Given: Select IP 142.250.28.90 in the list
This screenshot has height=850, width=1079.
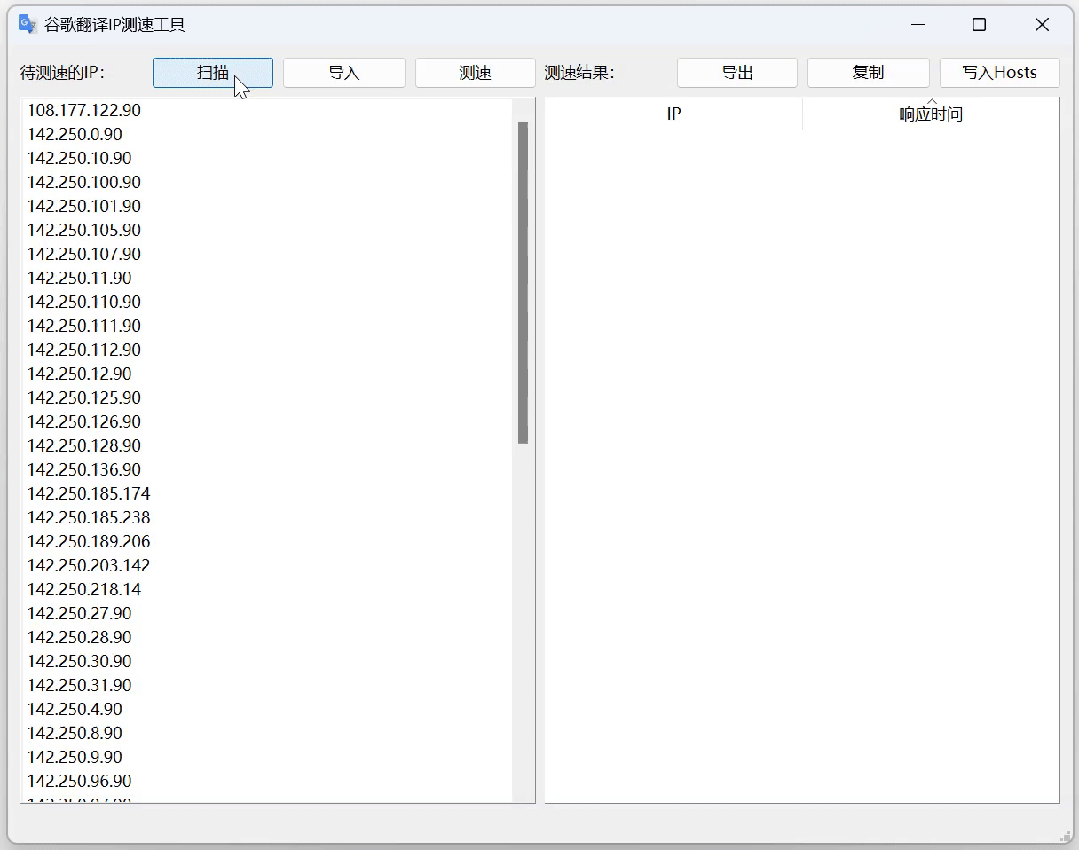Looking at the screenshot, I should pyautogui.click(x=79, y=637).
